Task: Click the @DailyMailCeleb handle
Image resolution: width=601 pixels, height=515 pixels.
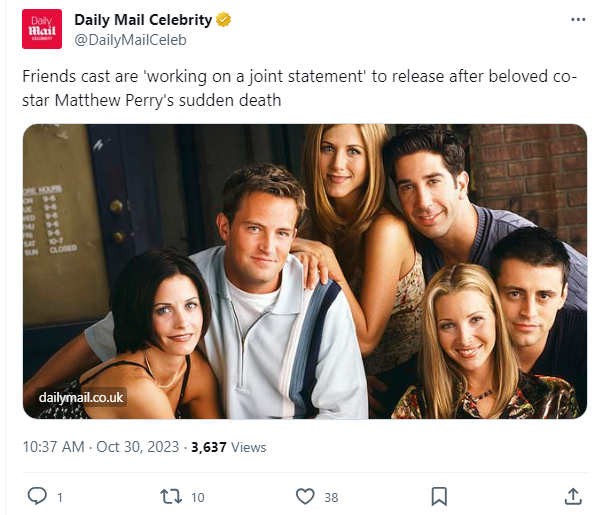Action: tap(130, 40)
